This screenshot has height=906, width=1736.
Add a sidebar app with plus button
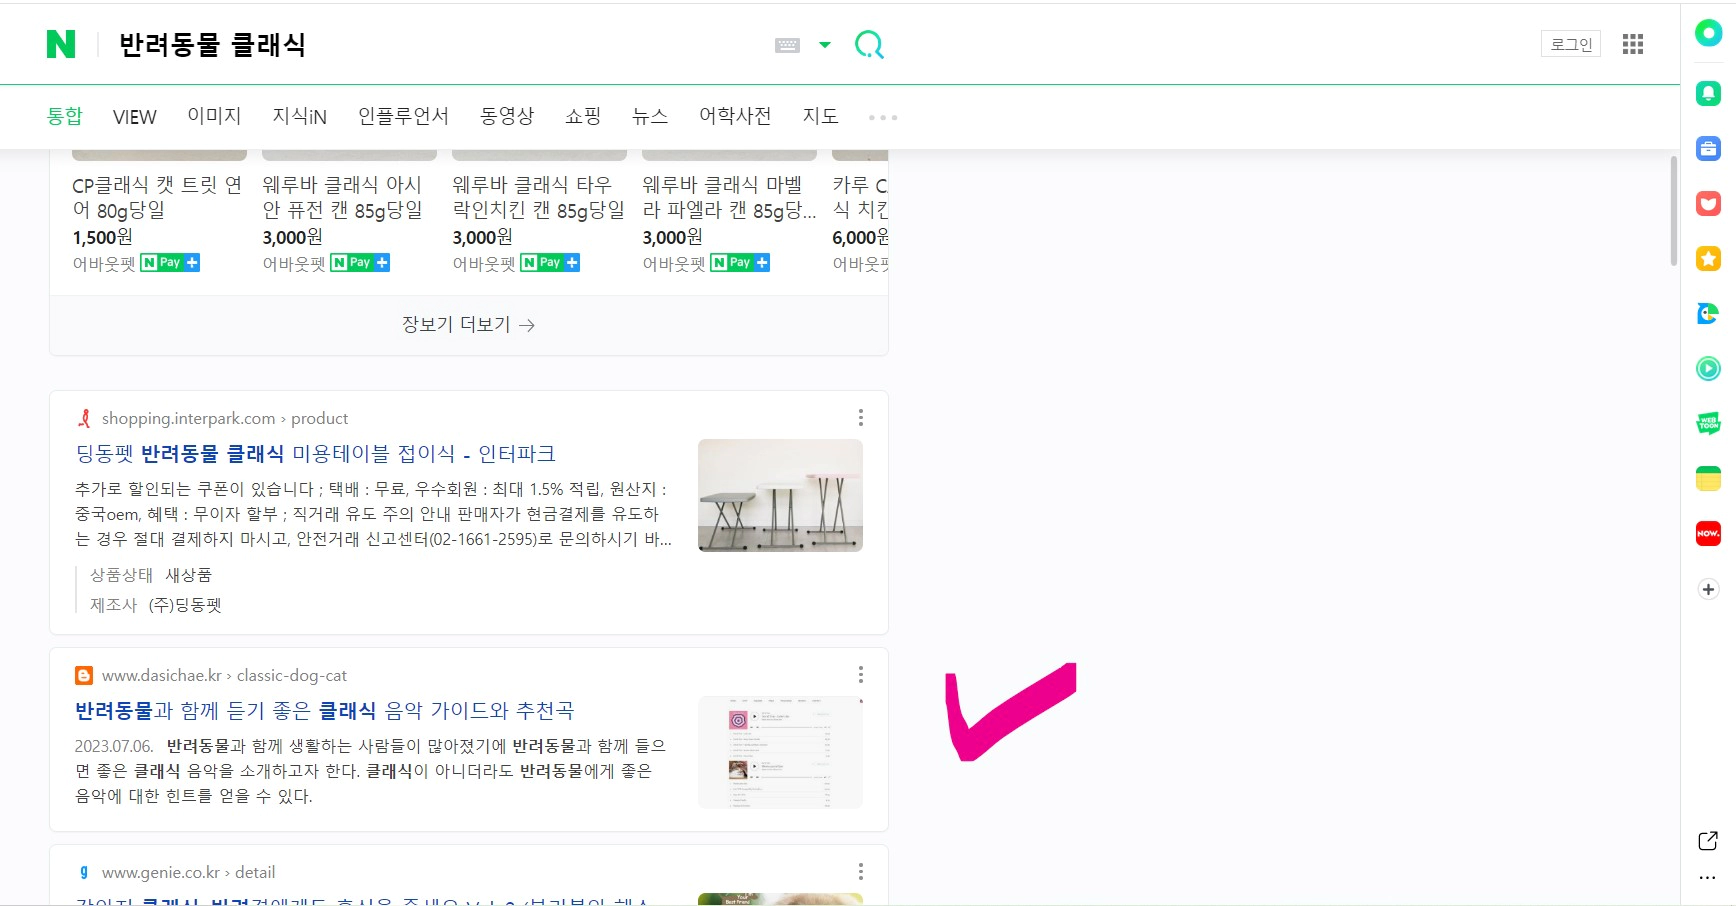(x=1708, y=589)
